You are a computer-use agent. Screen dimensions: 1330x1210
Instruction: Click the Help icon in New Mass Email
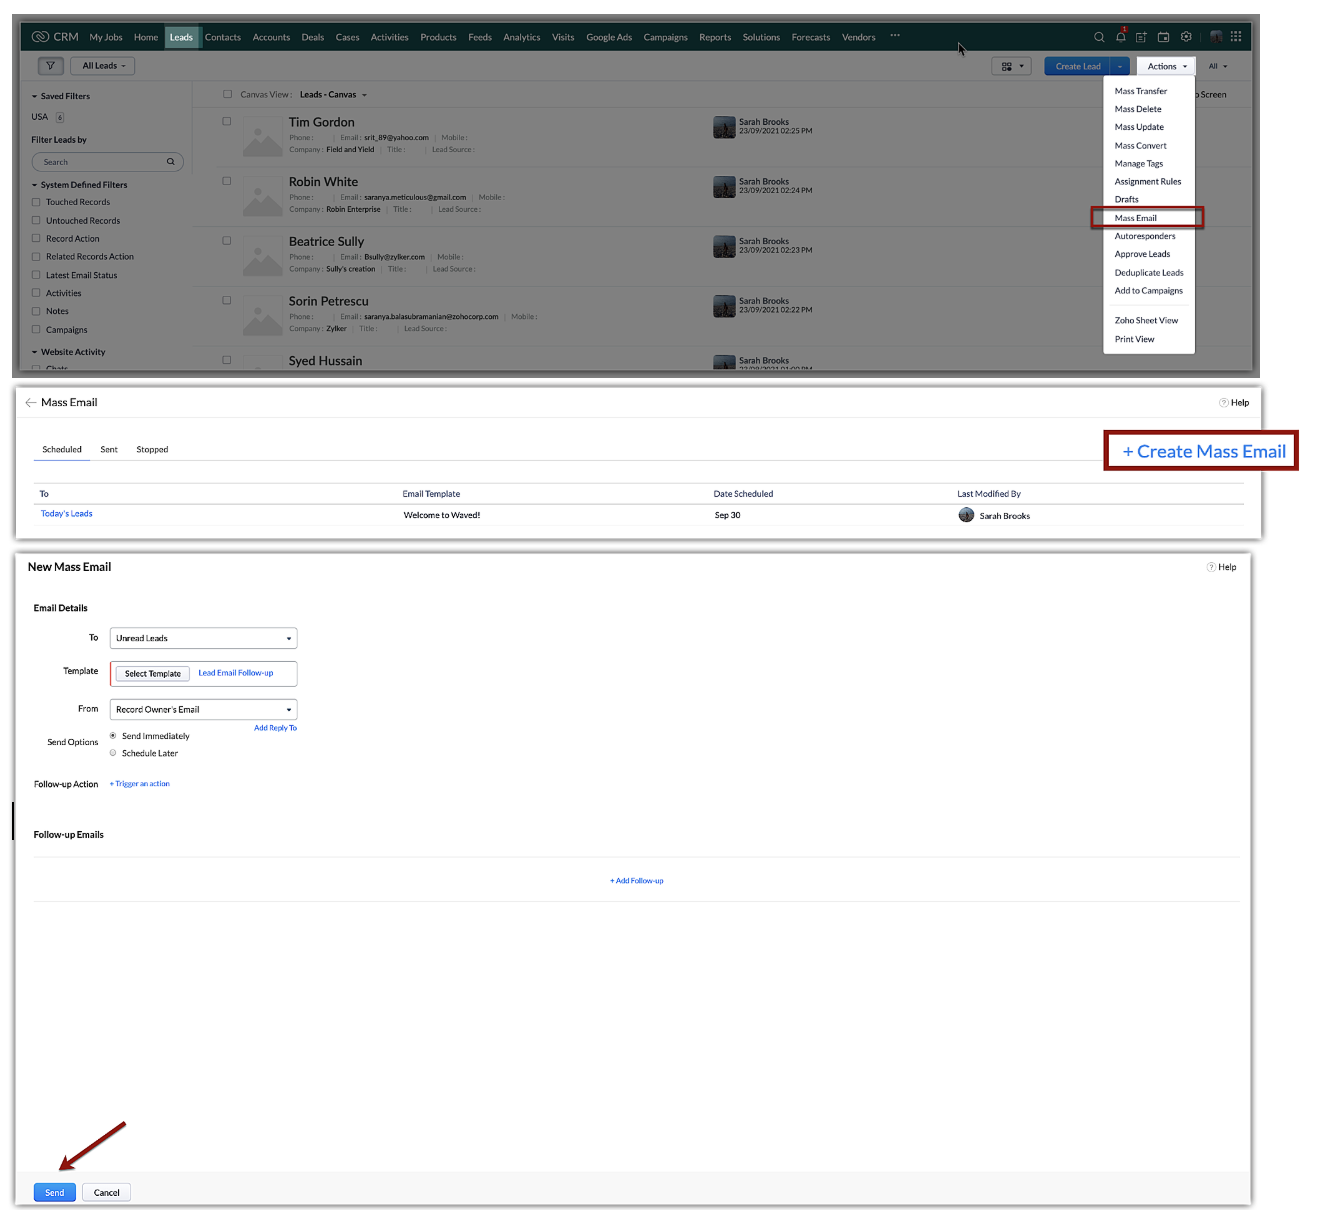coord(1211,567)
